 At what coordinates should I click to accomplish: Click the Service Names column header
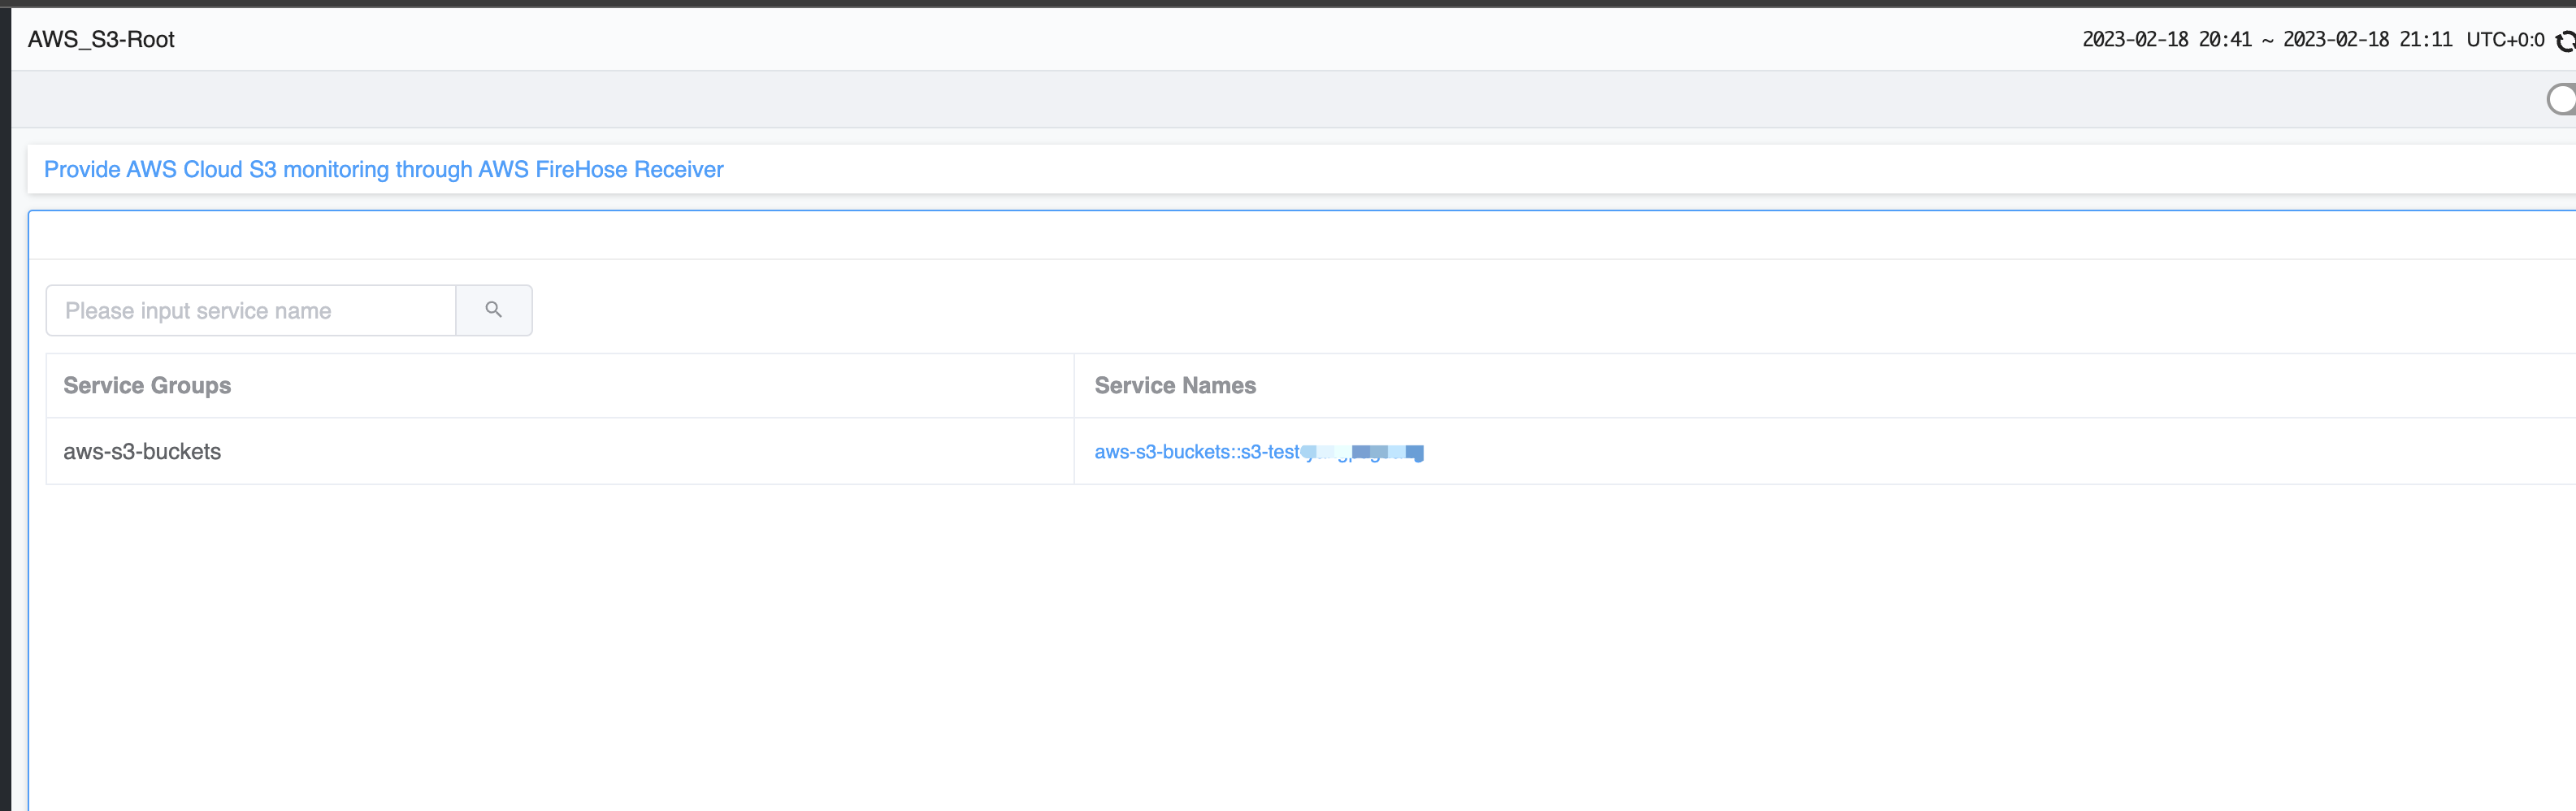pos(1825,385)
